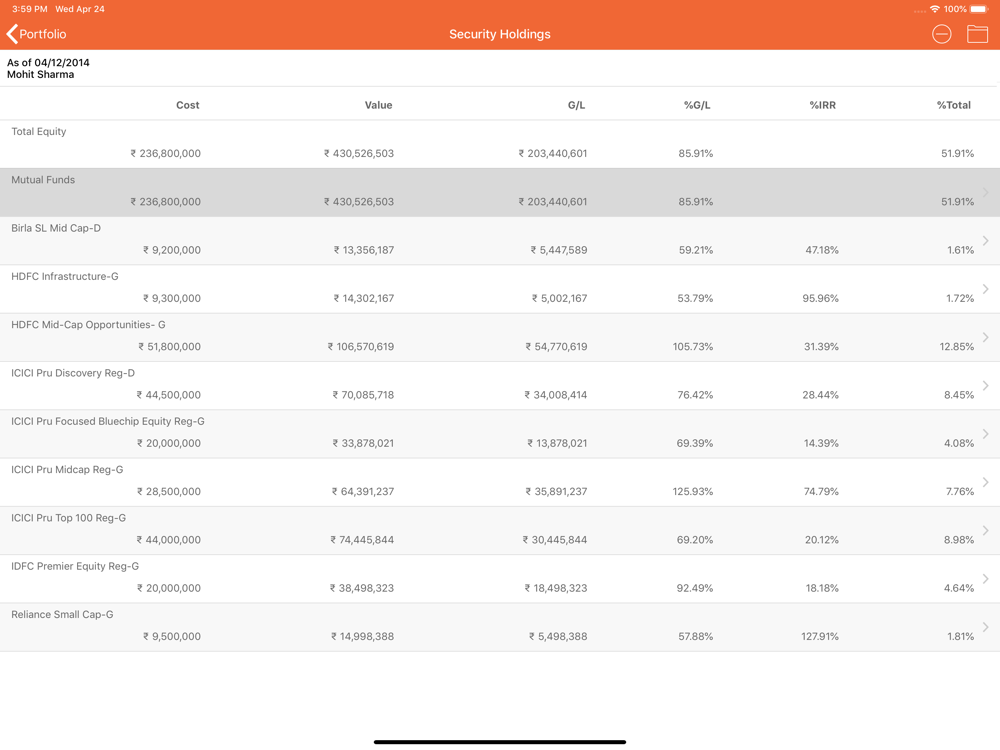Tap chevron on ICICI Pru Midcap Reg-G row

point(985,482)
